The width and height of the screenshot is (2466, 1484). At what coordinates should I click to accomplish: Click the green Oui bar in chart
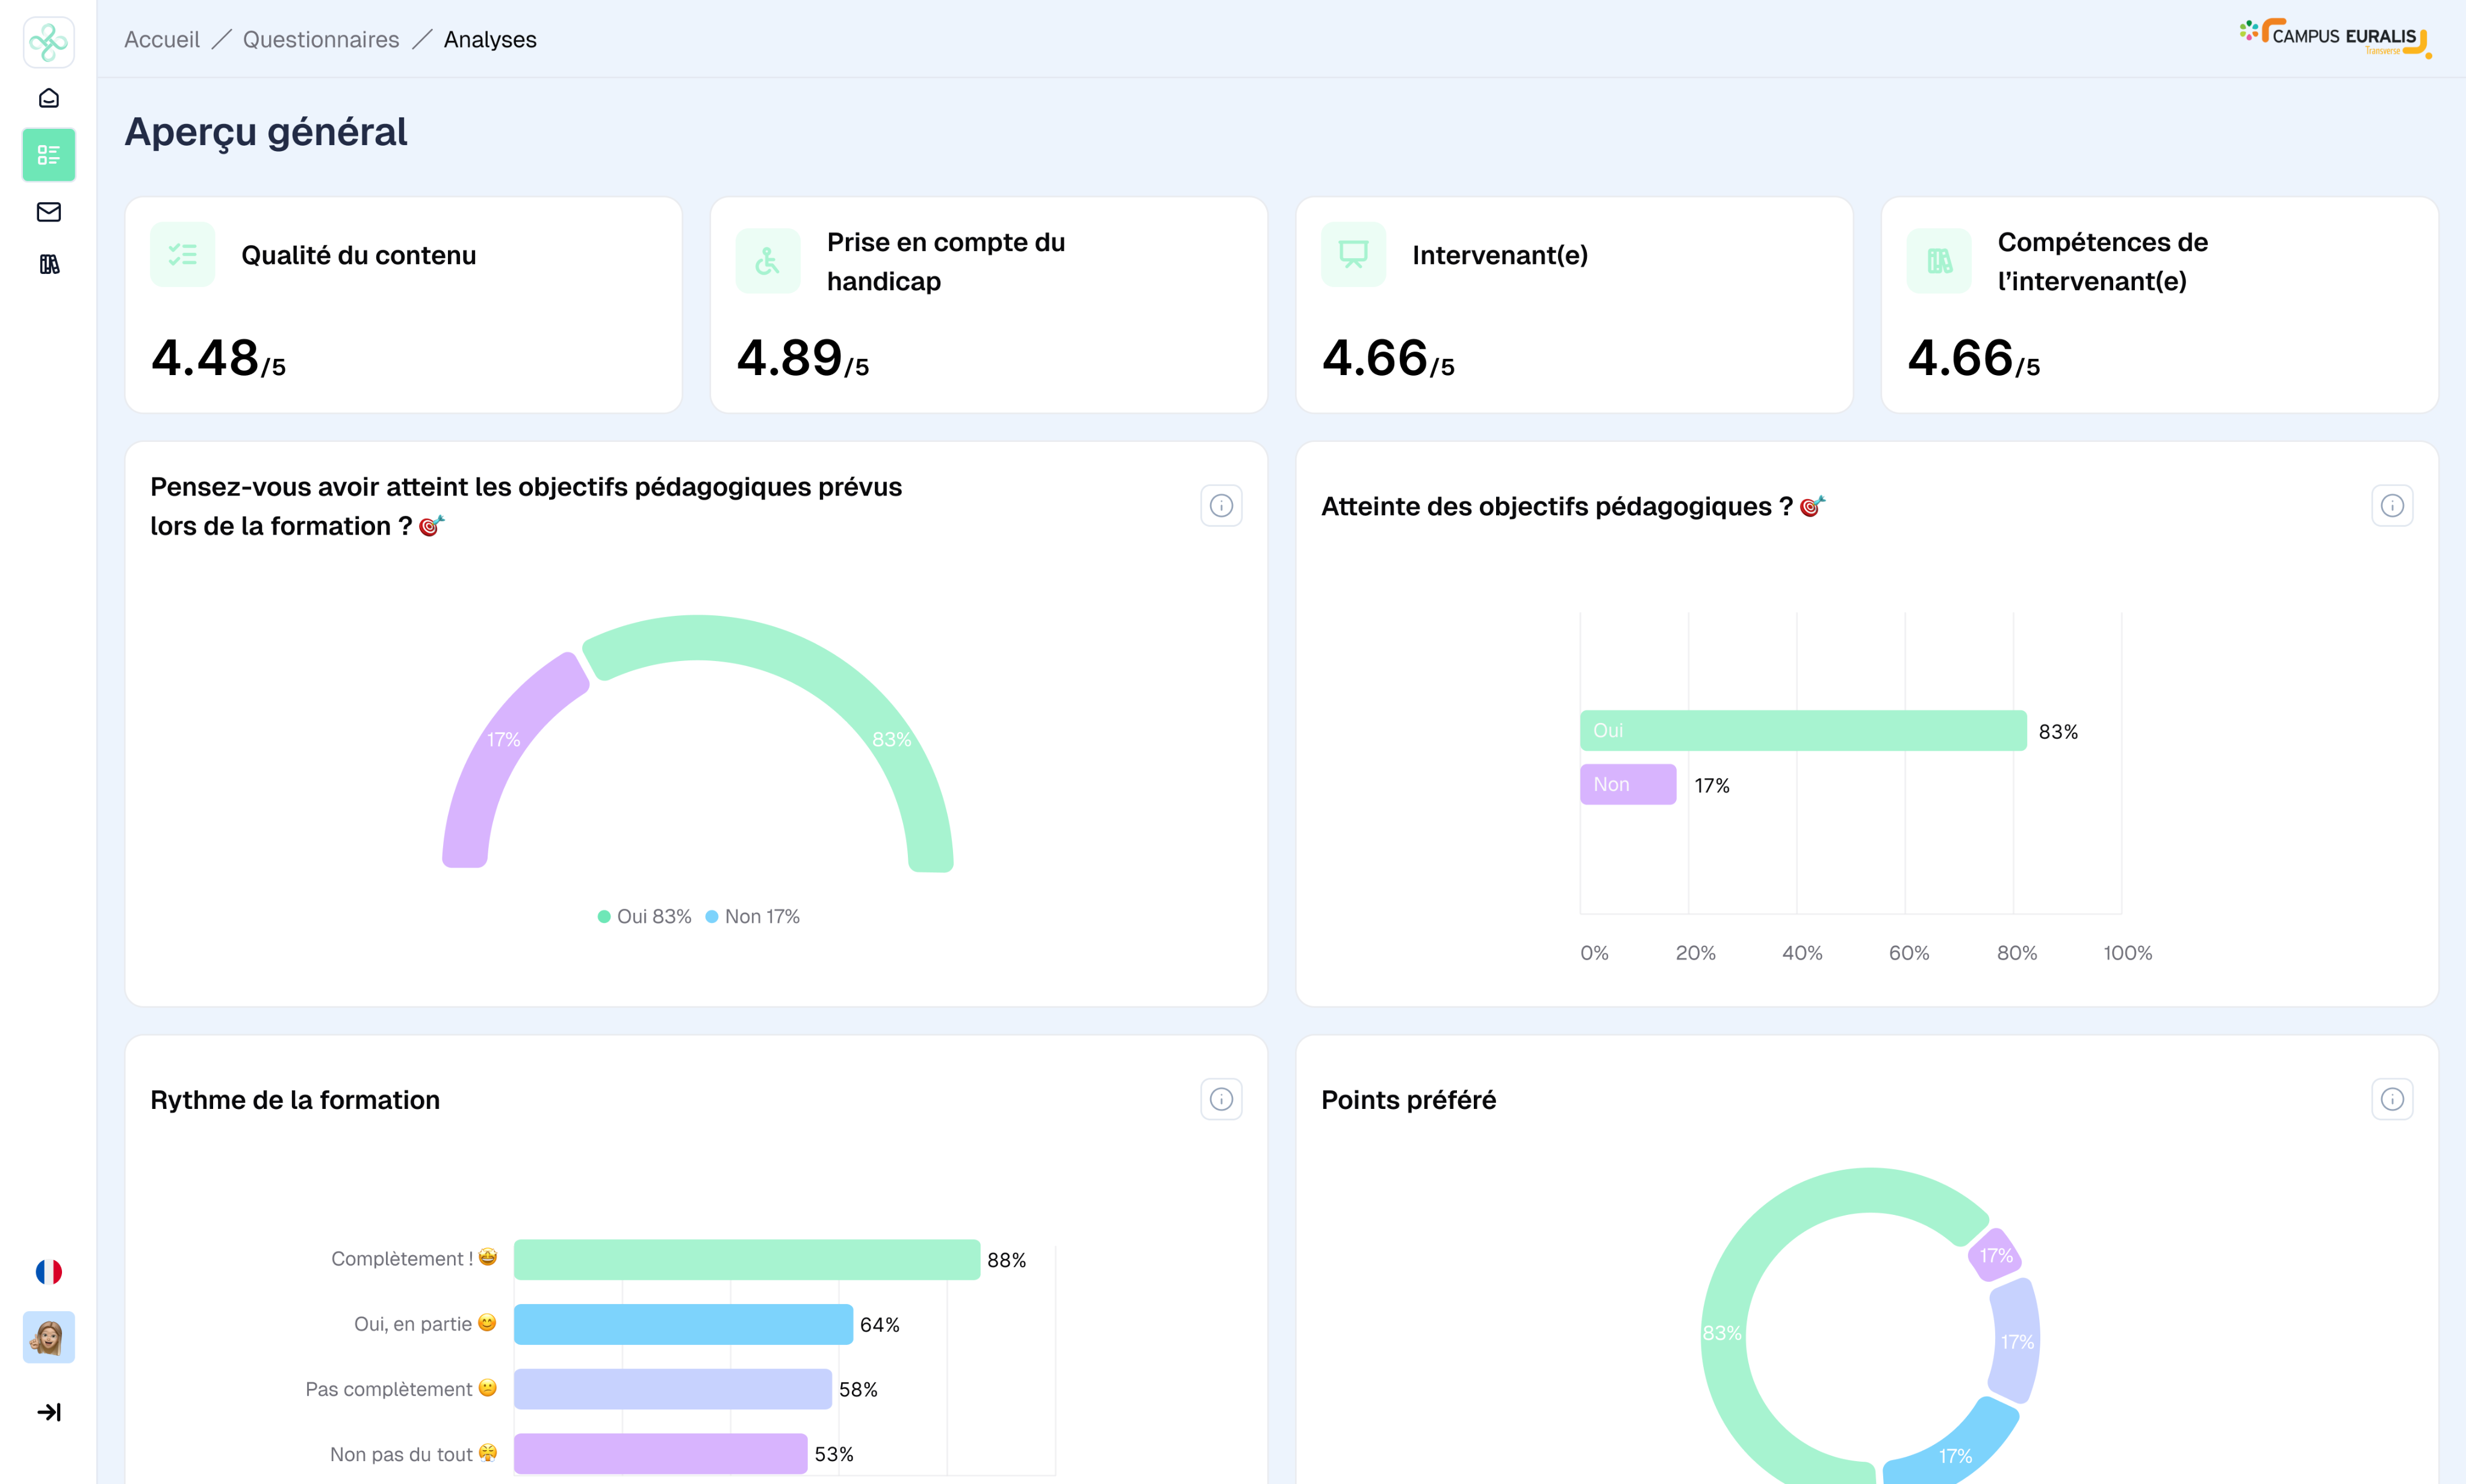pos(1802,731)
